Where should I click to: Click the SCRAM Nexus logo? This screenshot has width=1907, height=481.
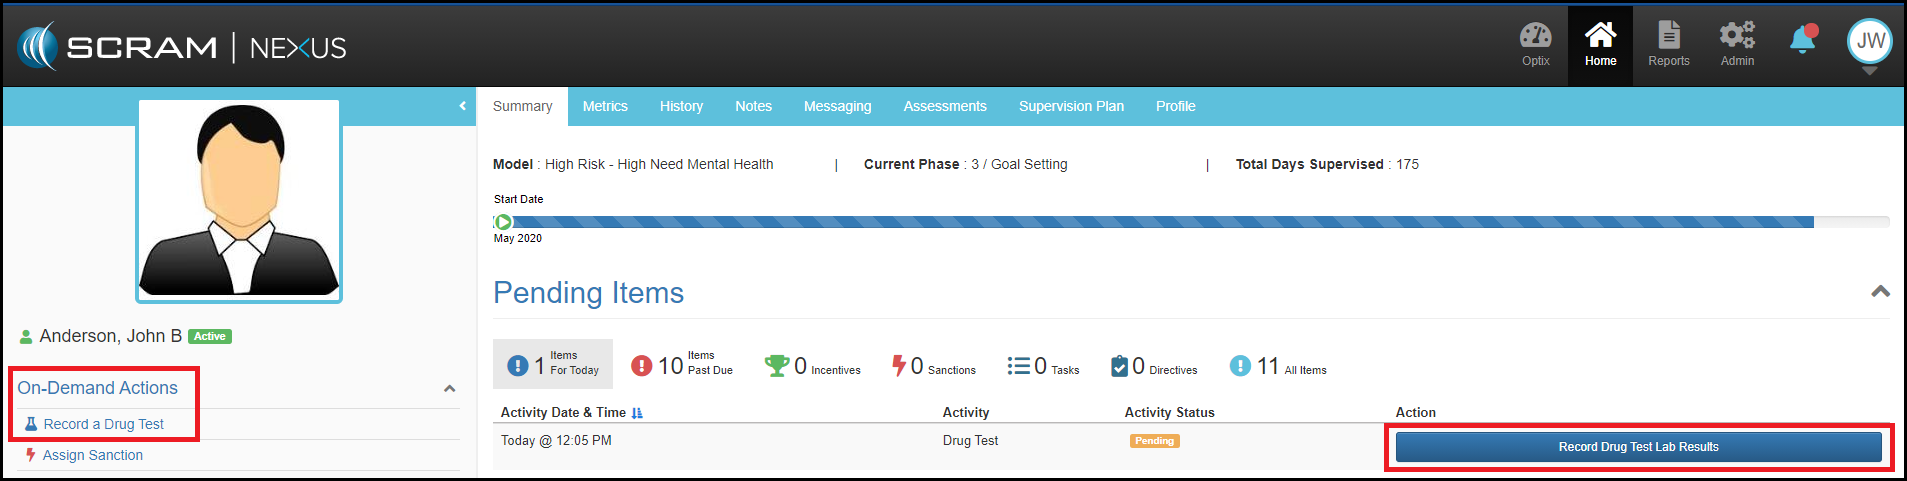(181, 47)
